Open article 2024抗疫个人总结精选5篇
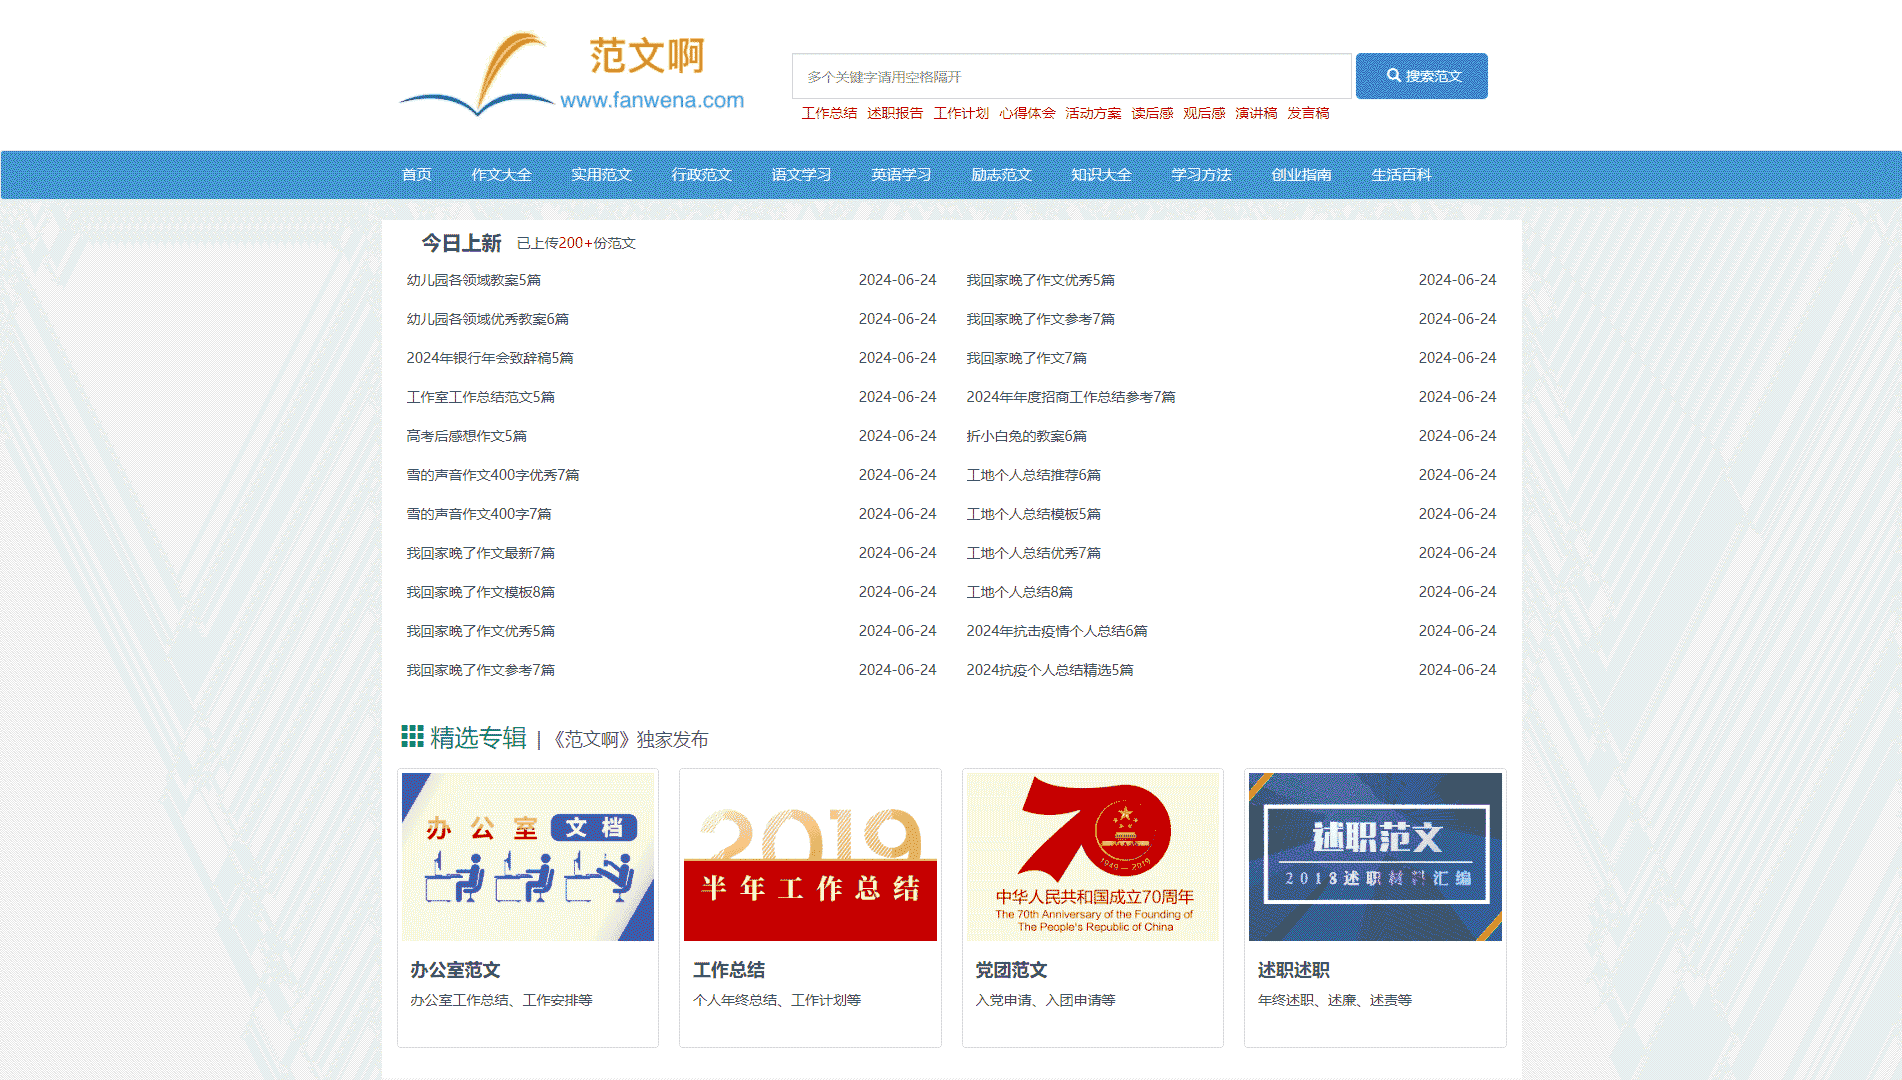 1049,670
